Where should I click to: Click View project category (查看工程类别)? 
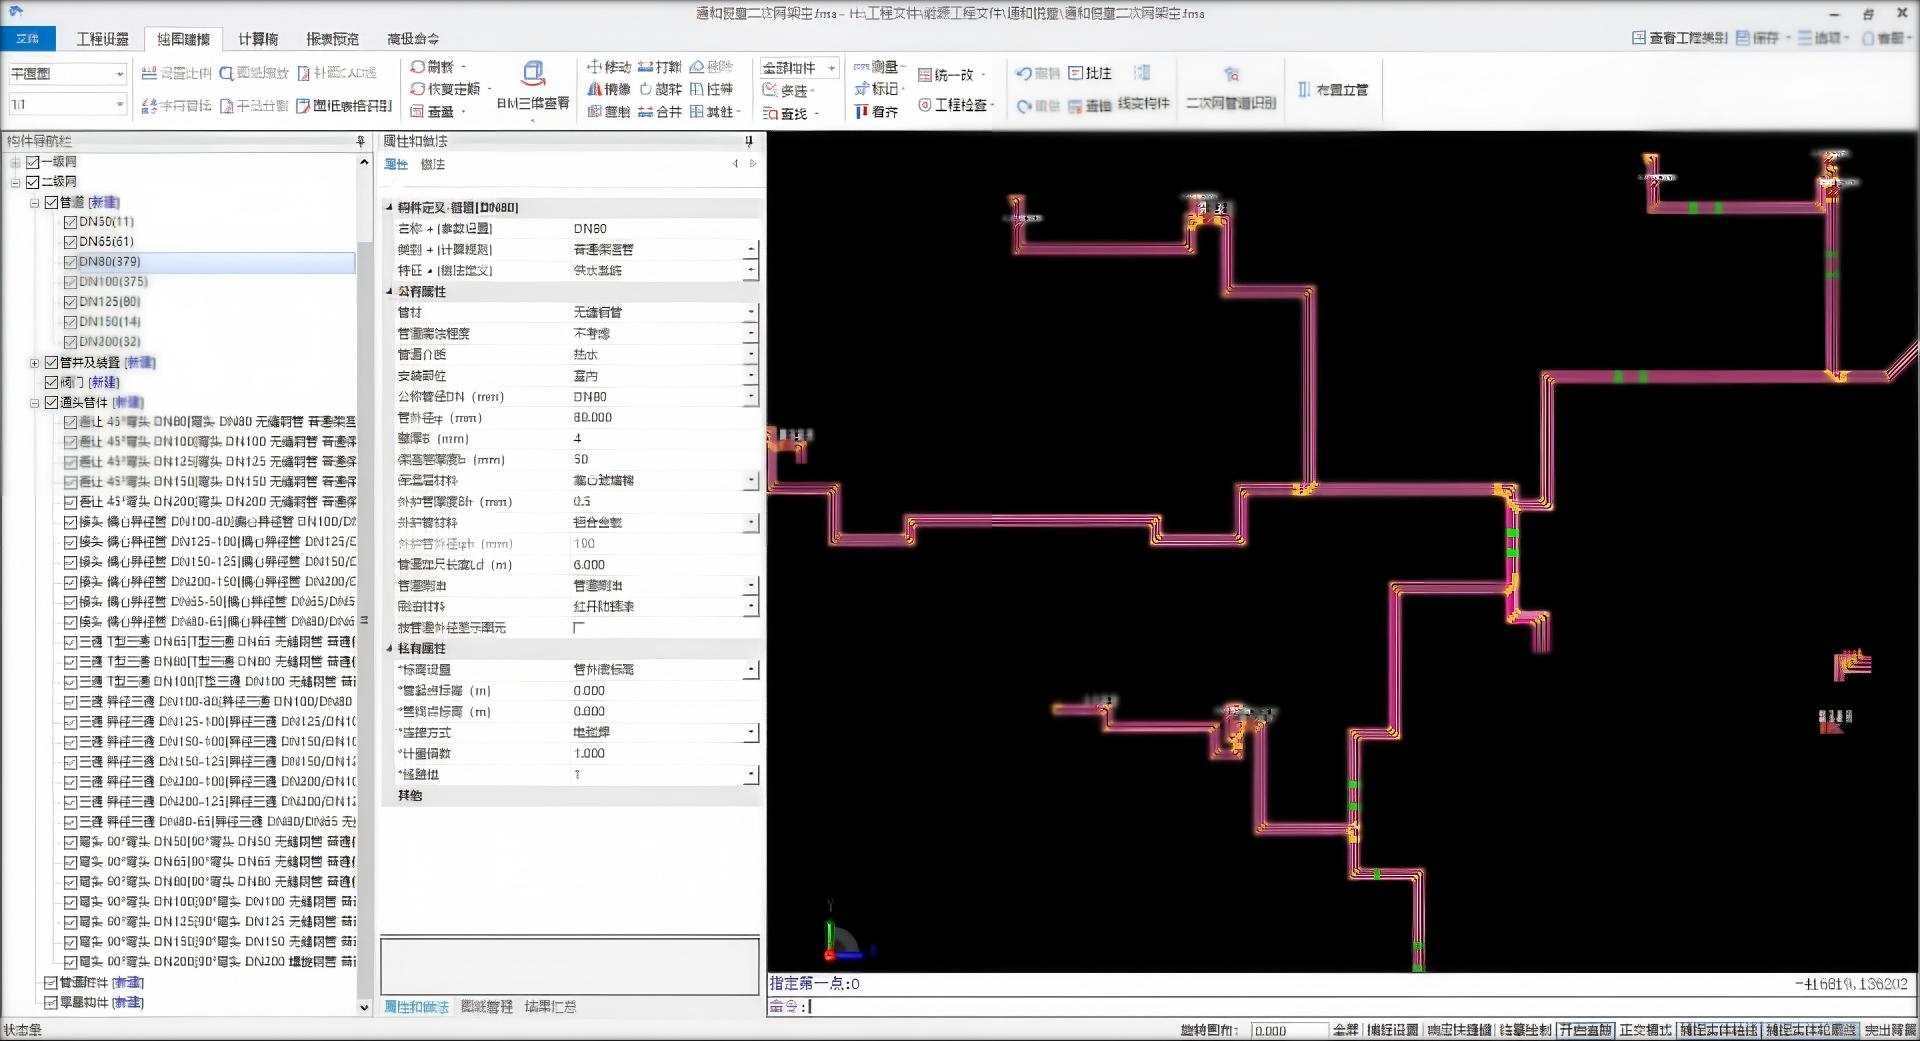tap(1680, 38)
